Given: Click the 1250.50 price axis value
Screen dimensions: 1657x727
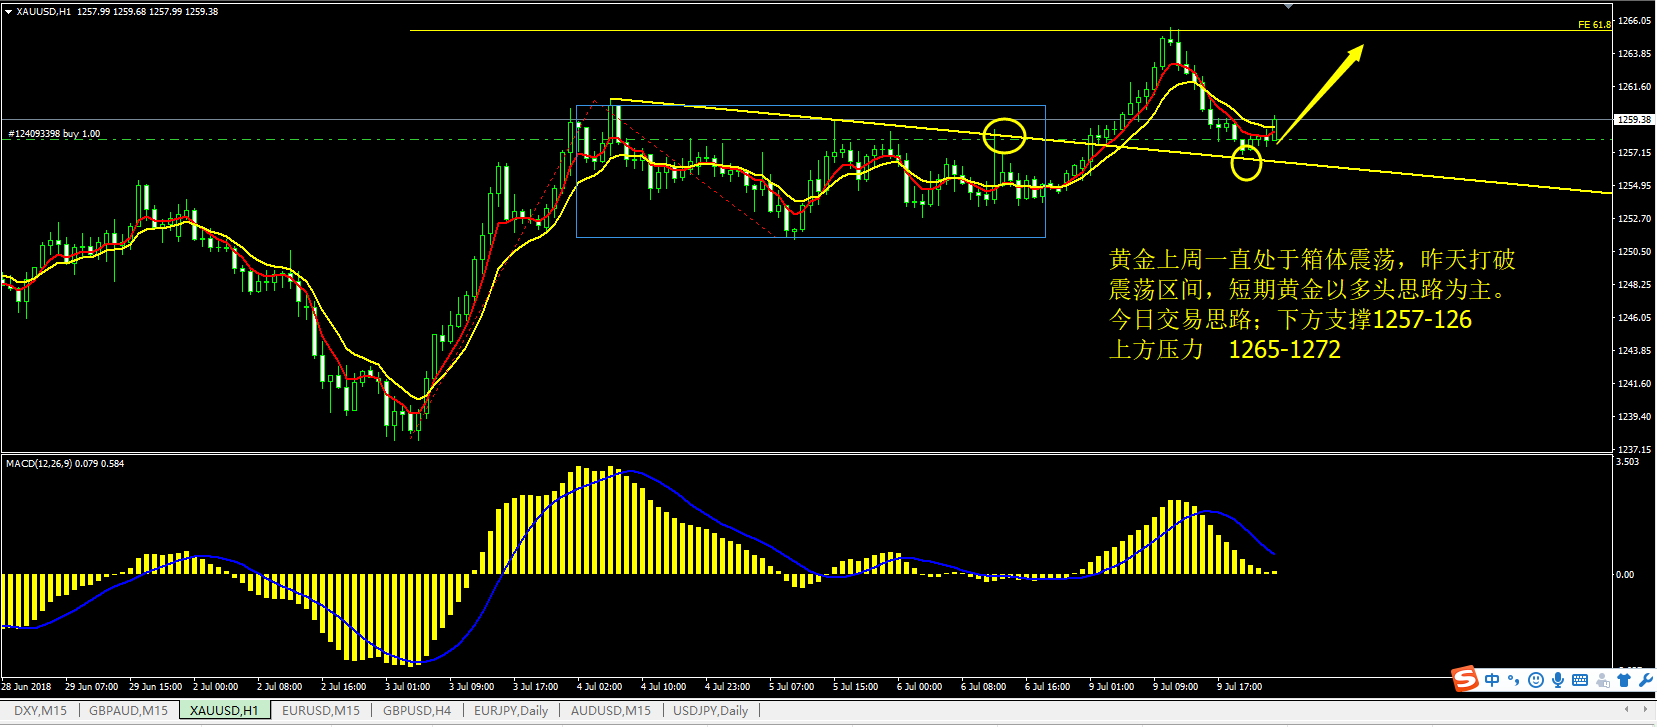Looking at the screenshot, I should pyautogui.click(x=1634, y=252).
